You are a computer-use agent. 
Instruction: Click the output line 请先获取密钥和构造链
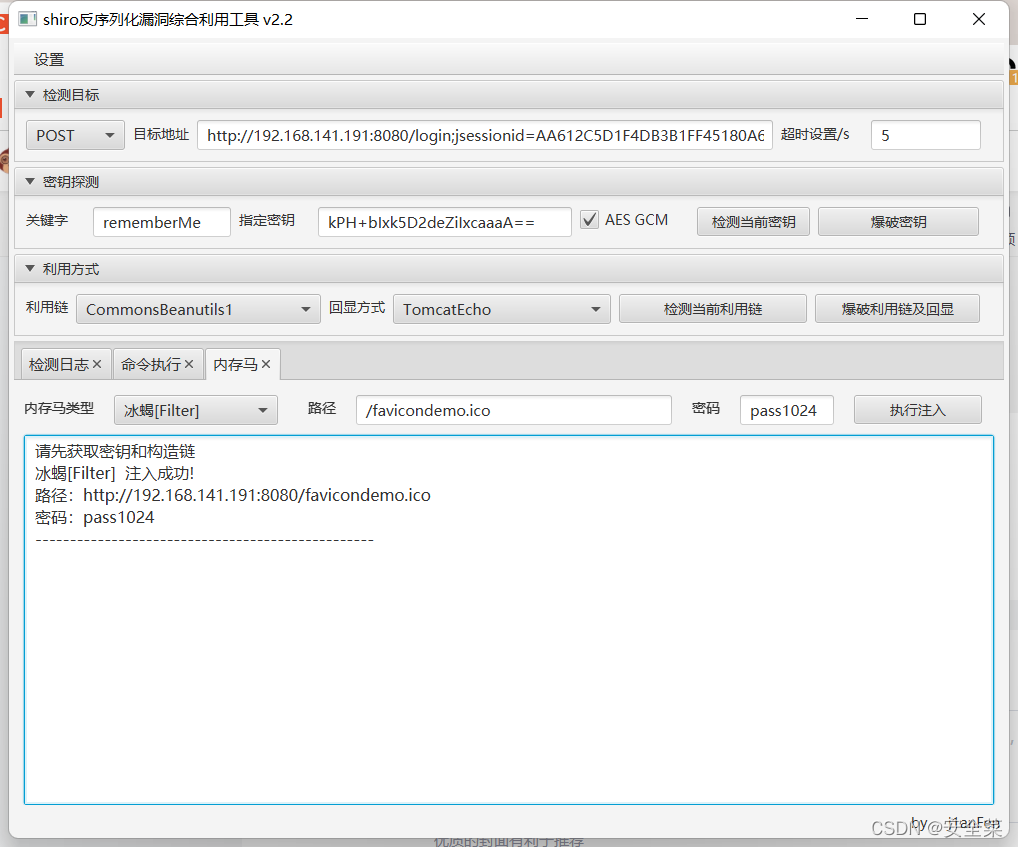115,451
